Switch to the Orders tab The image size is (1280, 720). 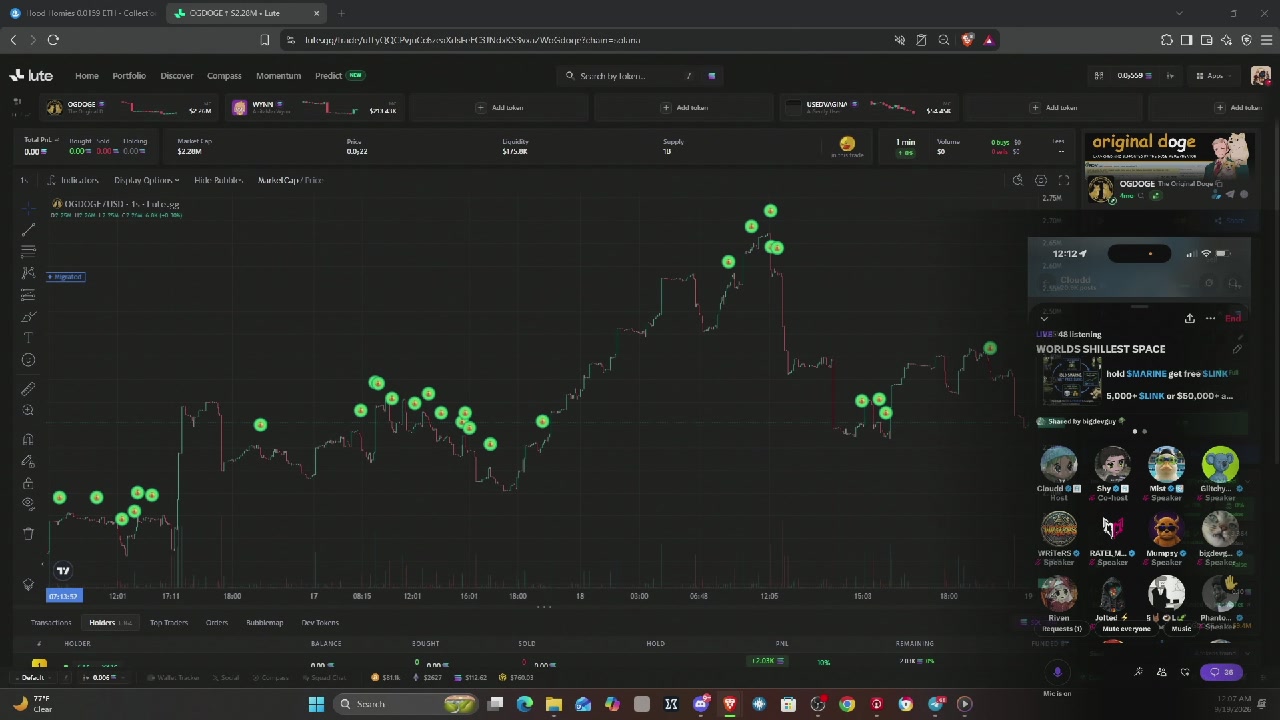tap(217, 623)
